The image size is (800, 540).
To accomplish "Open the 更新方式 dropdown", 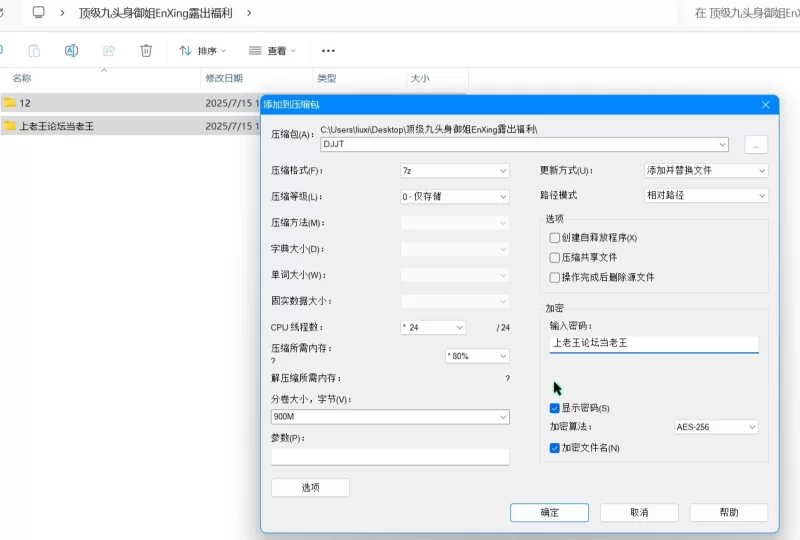I will point(706,170).
